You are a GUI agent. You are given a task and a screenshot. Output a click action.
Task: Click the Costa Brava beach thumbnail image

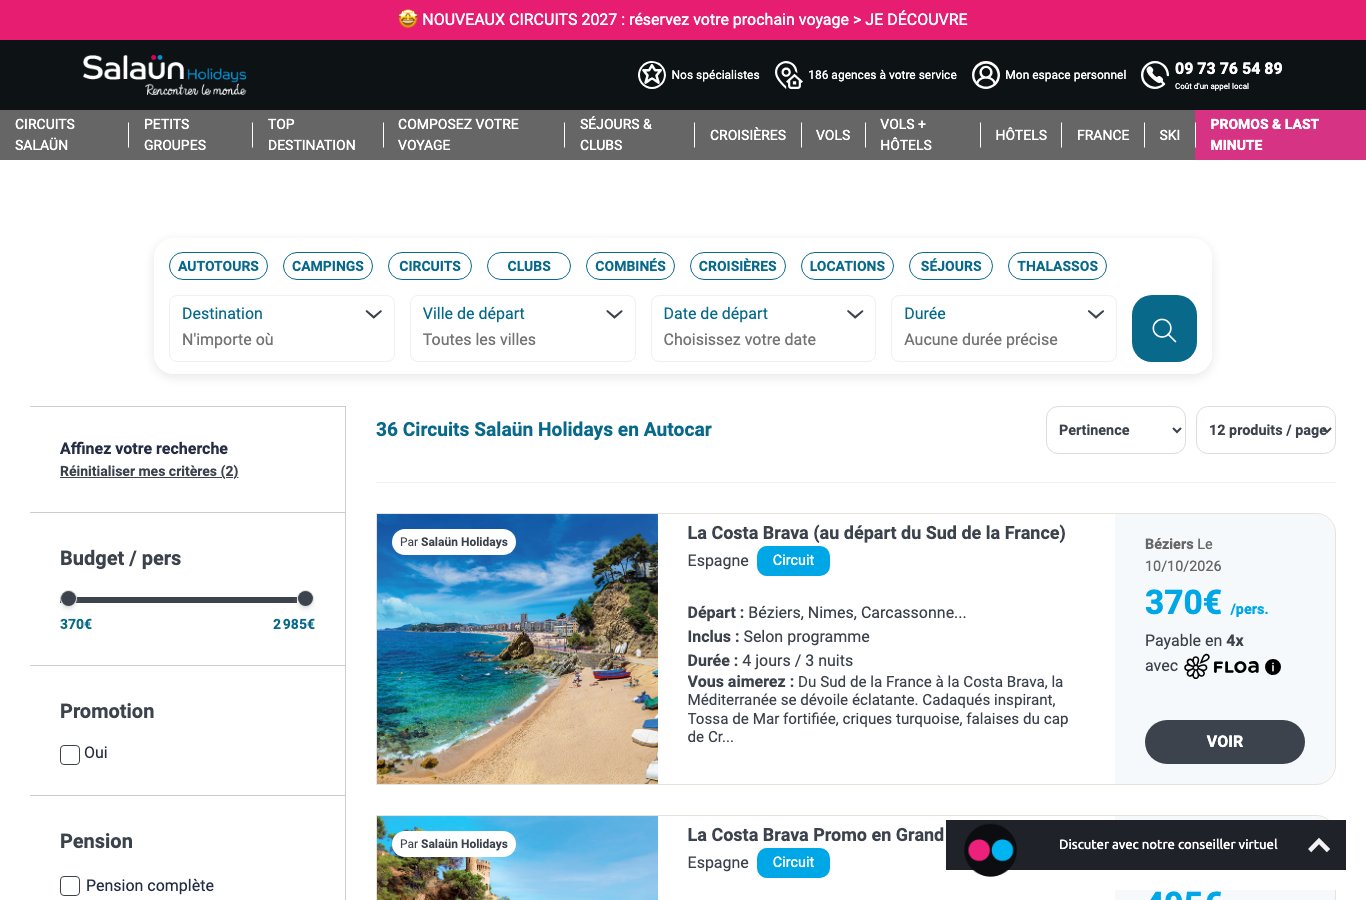(517, 649)
